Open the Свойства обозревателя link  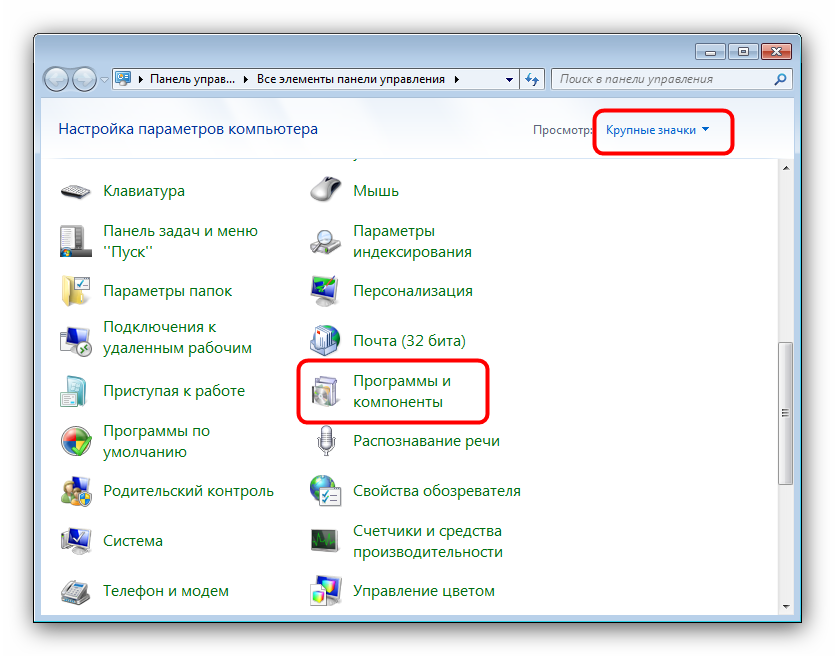point(437,491)
